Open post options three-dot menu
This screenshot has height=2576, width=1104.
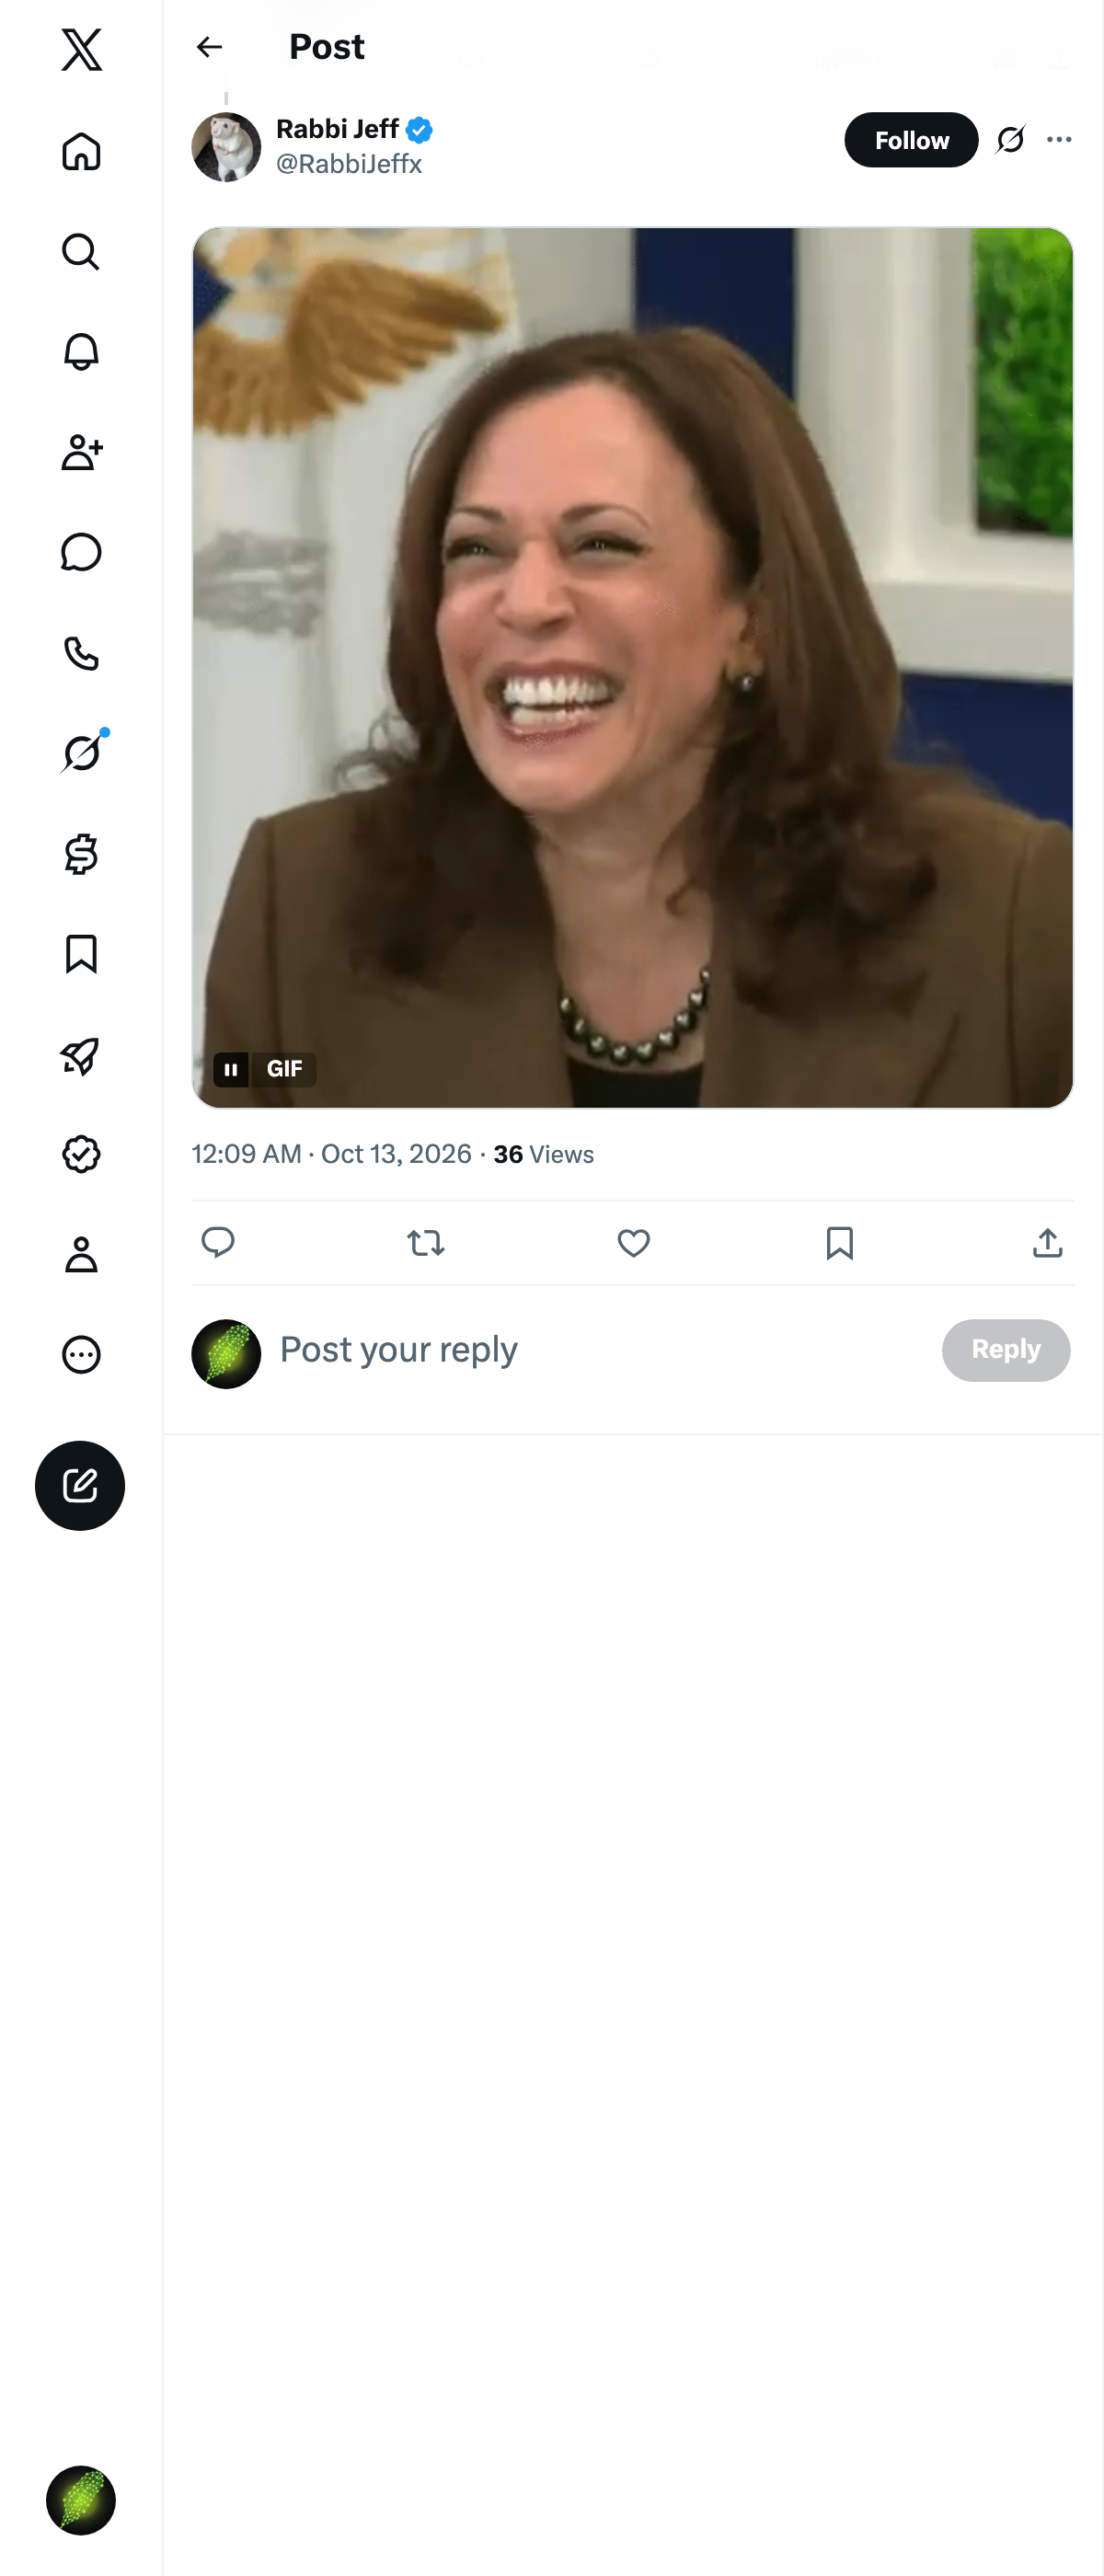(x=1059, y=140)
